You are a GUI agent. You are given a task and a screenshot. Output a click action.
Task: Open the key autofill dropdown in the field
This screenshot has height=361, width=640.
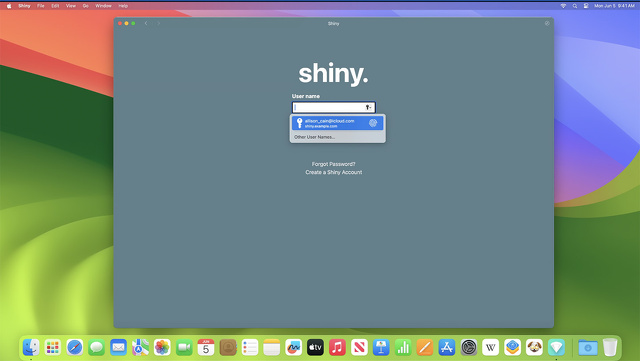click(368, 107)
